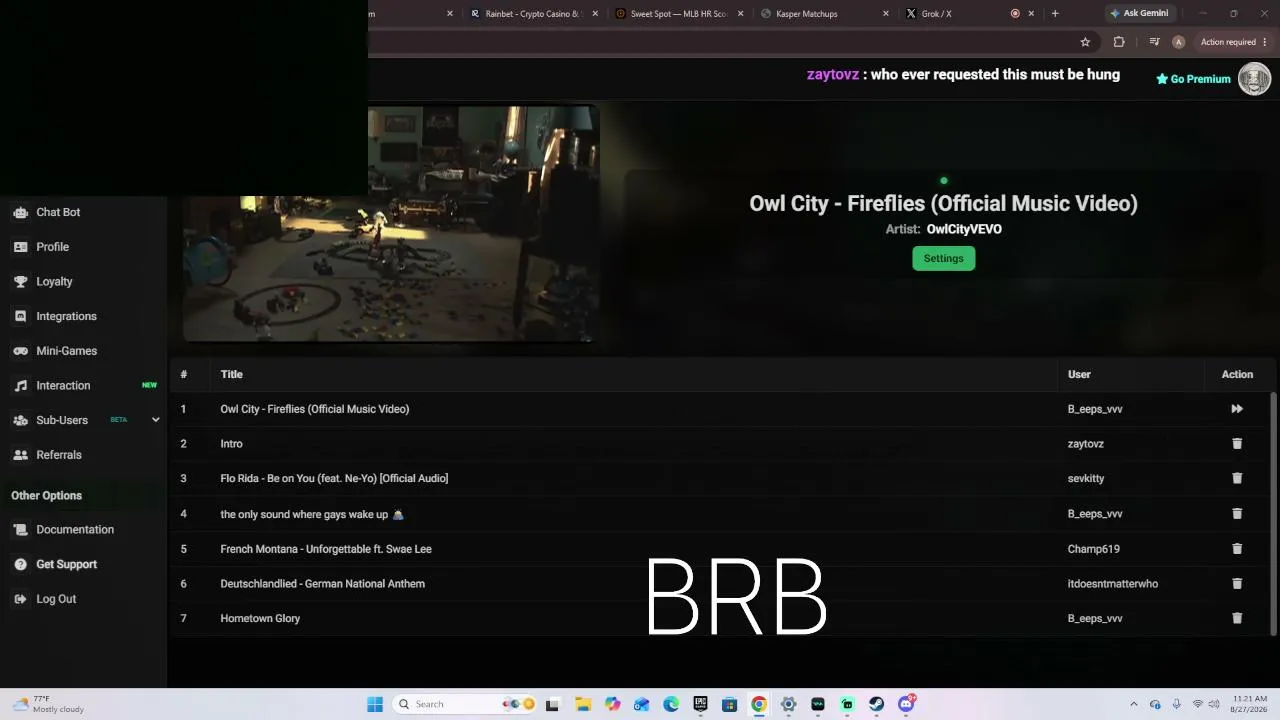Remove French Montana Unforgettable from the queue
The width and height of the screenshot is (1280, 720).
1237,549
